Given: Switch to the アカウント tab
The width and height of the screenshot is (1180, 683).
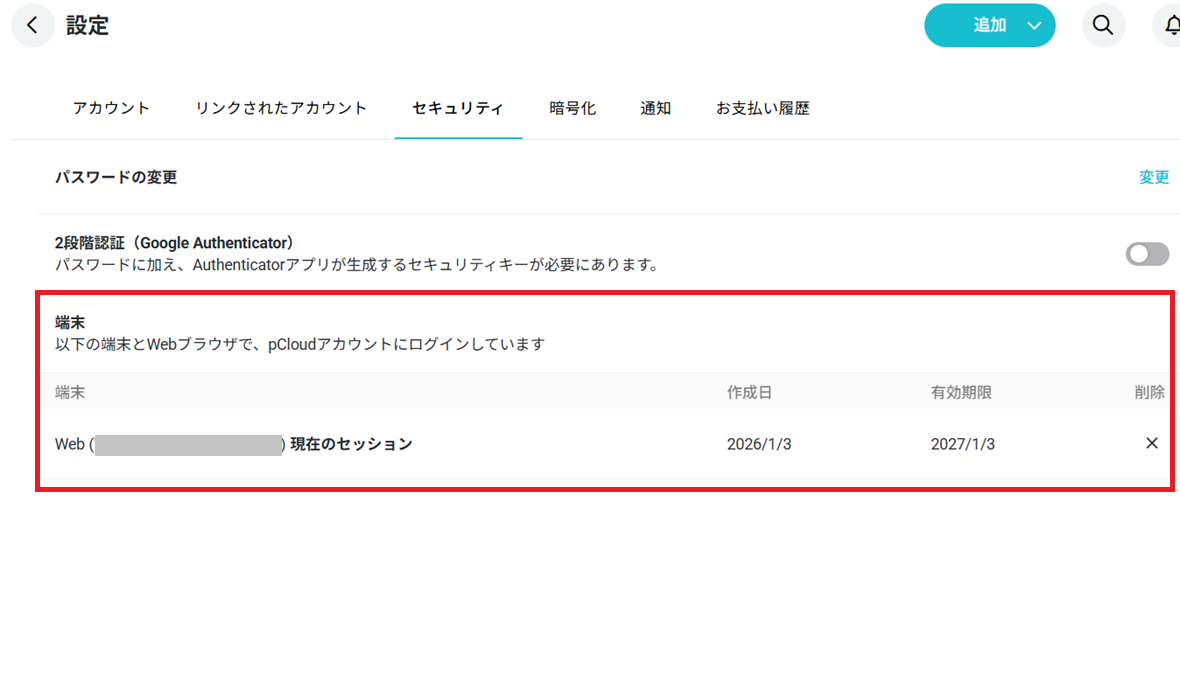Looking at the screenshot, I should coord(111,108).
